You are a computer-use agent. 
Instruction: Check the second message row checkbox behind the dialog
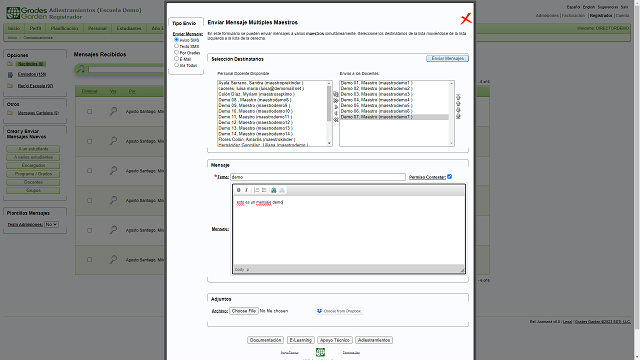pos(89,141)
